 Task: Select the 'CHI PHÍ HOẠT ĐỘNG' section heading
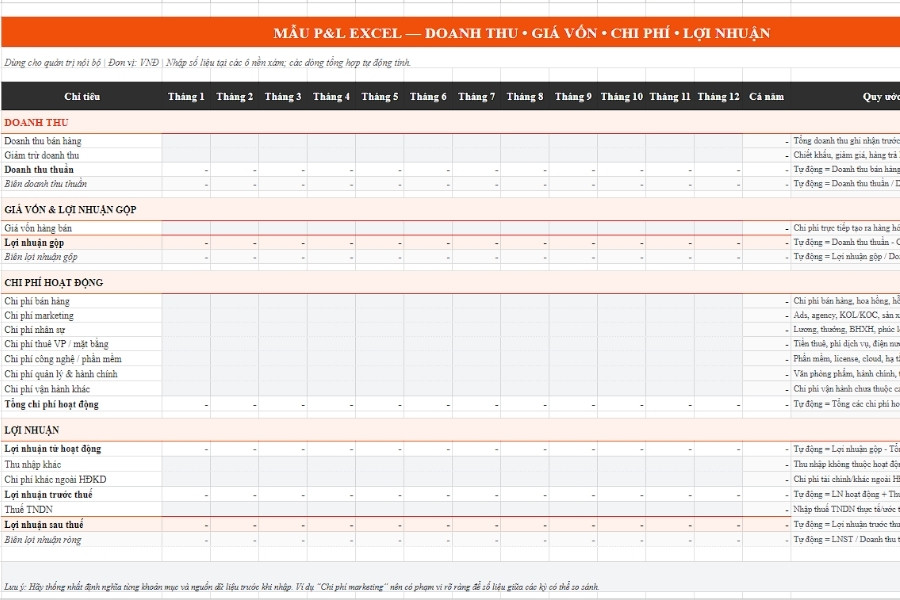pos(53,282)
